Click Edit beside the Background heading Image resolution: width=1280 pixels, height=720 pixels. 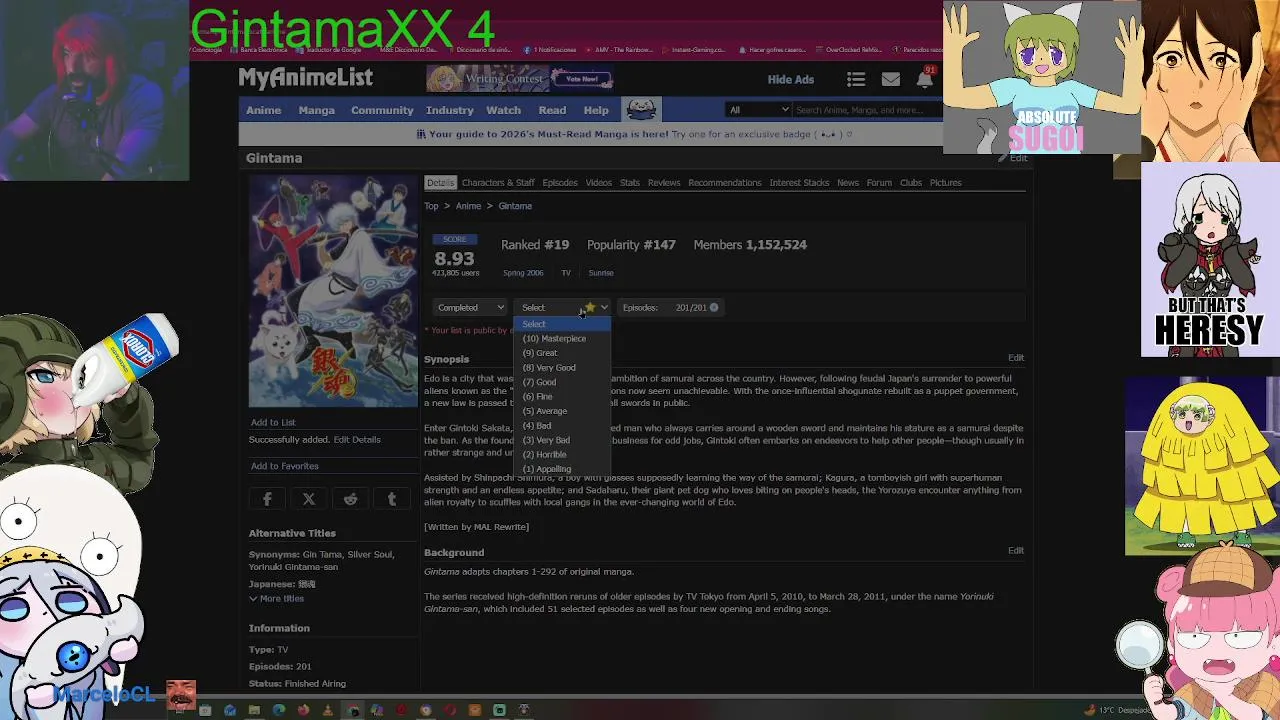click(1016, 551)
